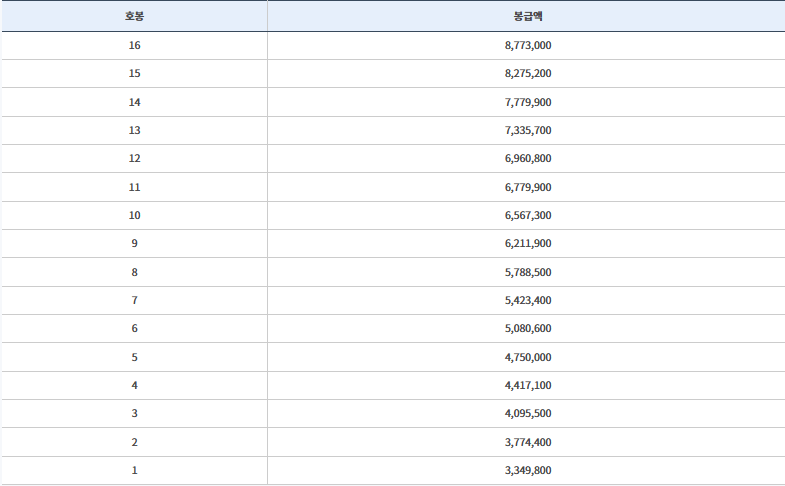Select the grade cell 14

[134, 102]
